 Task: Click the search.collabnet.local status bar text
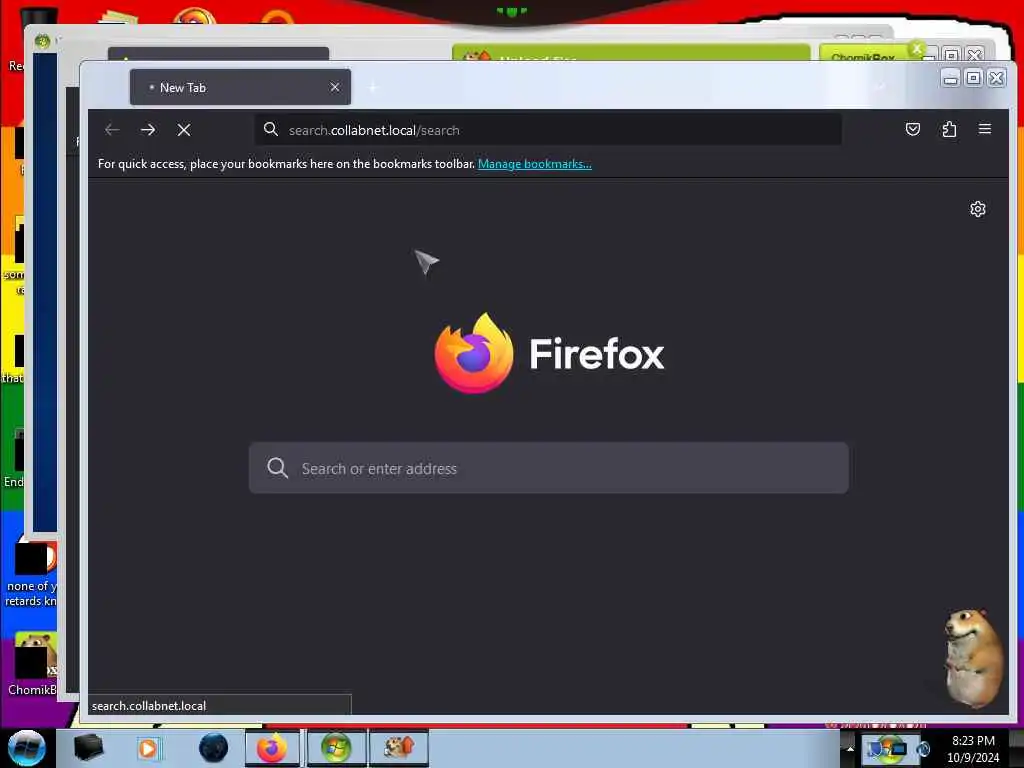tap(149, 706)
